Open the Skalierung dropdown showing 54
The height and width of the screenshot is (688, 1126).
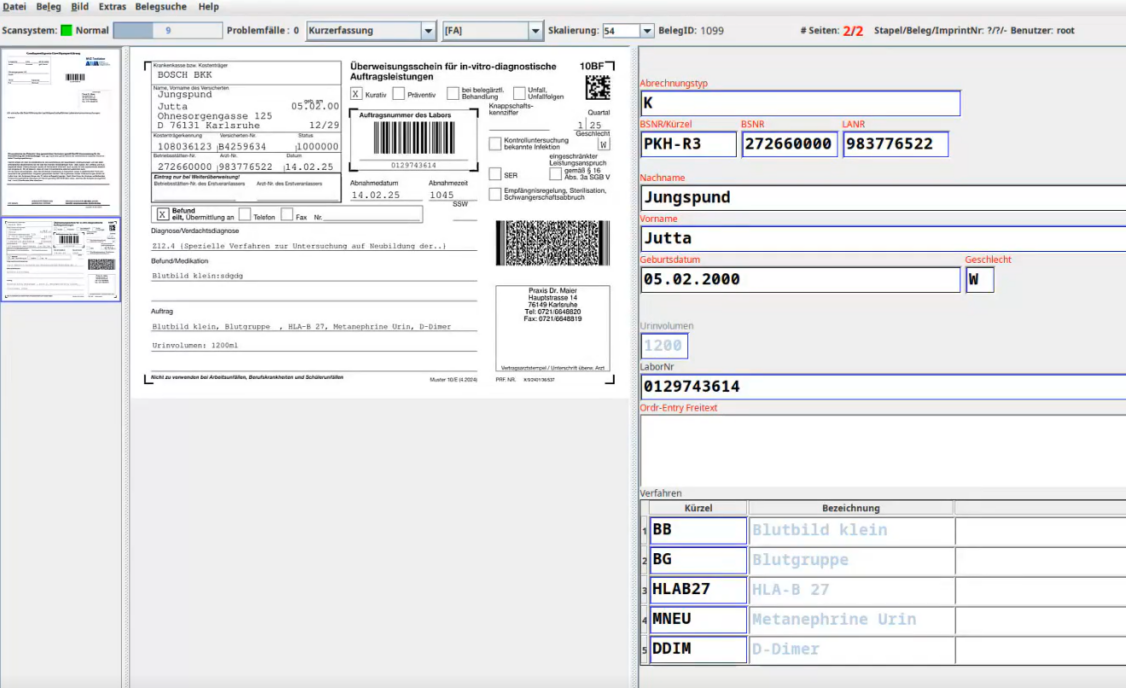[x=646, y=31]
